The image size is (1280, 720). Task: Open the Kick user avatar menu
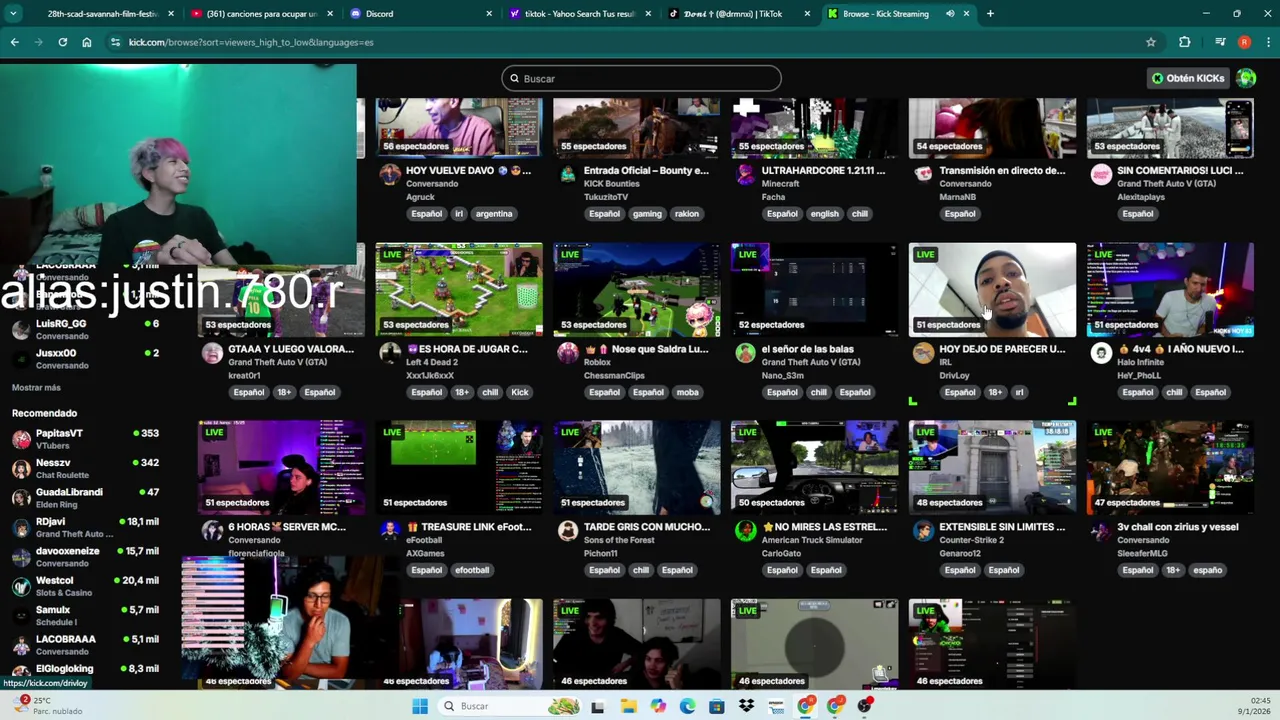[x=1246, y=78]
